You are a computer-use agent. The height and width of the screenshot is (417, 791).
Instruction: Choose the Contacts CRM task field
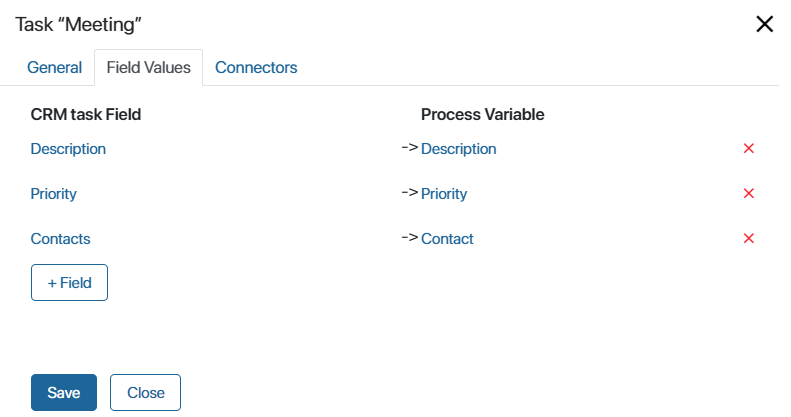[61, 239]
